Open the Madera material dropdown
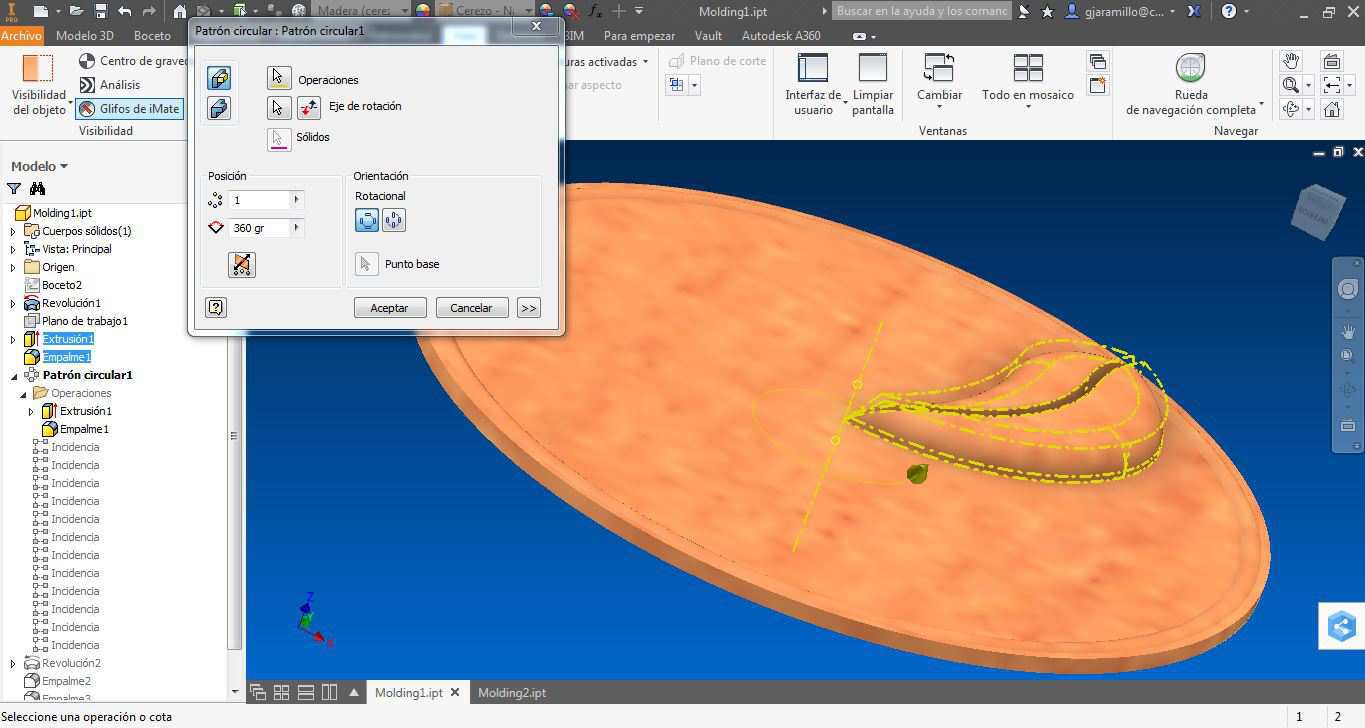This screenshot has height=728, width=1365. (x=362, y=11)
